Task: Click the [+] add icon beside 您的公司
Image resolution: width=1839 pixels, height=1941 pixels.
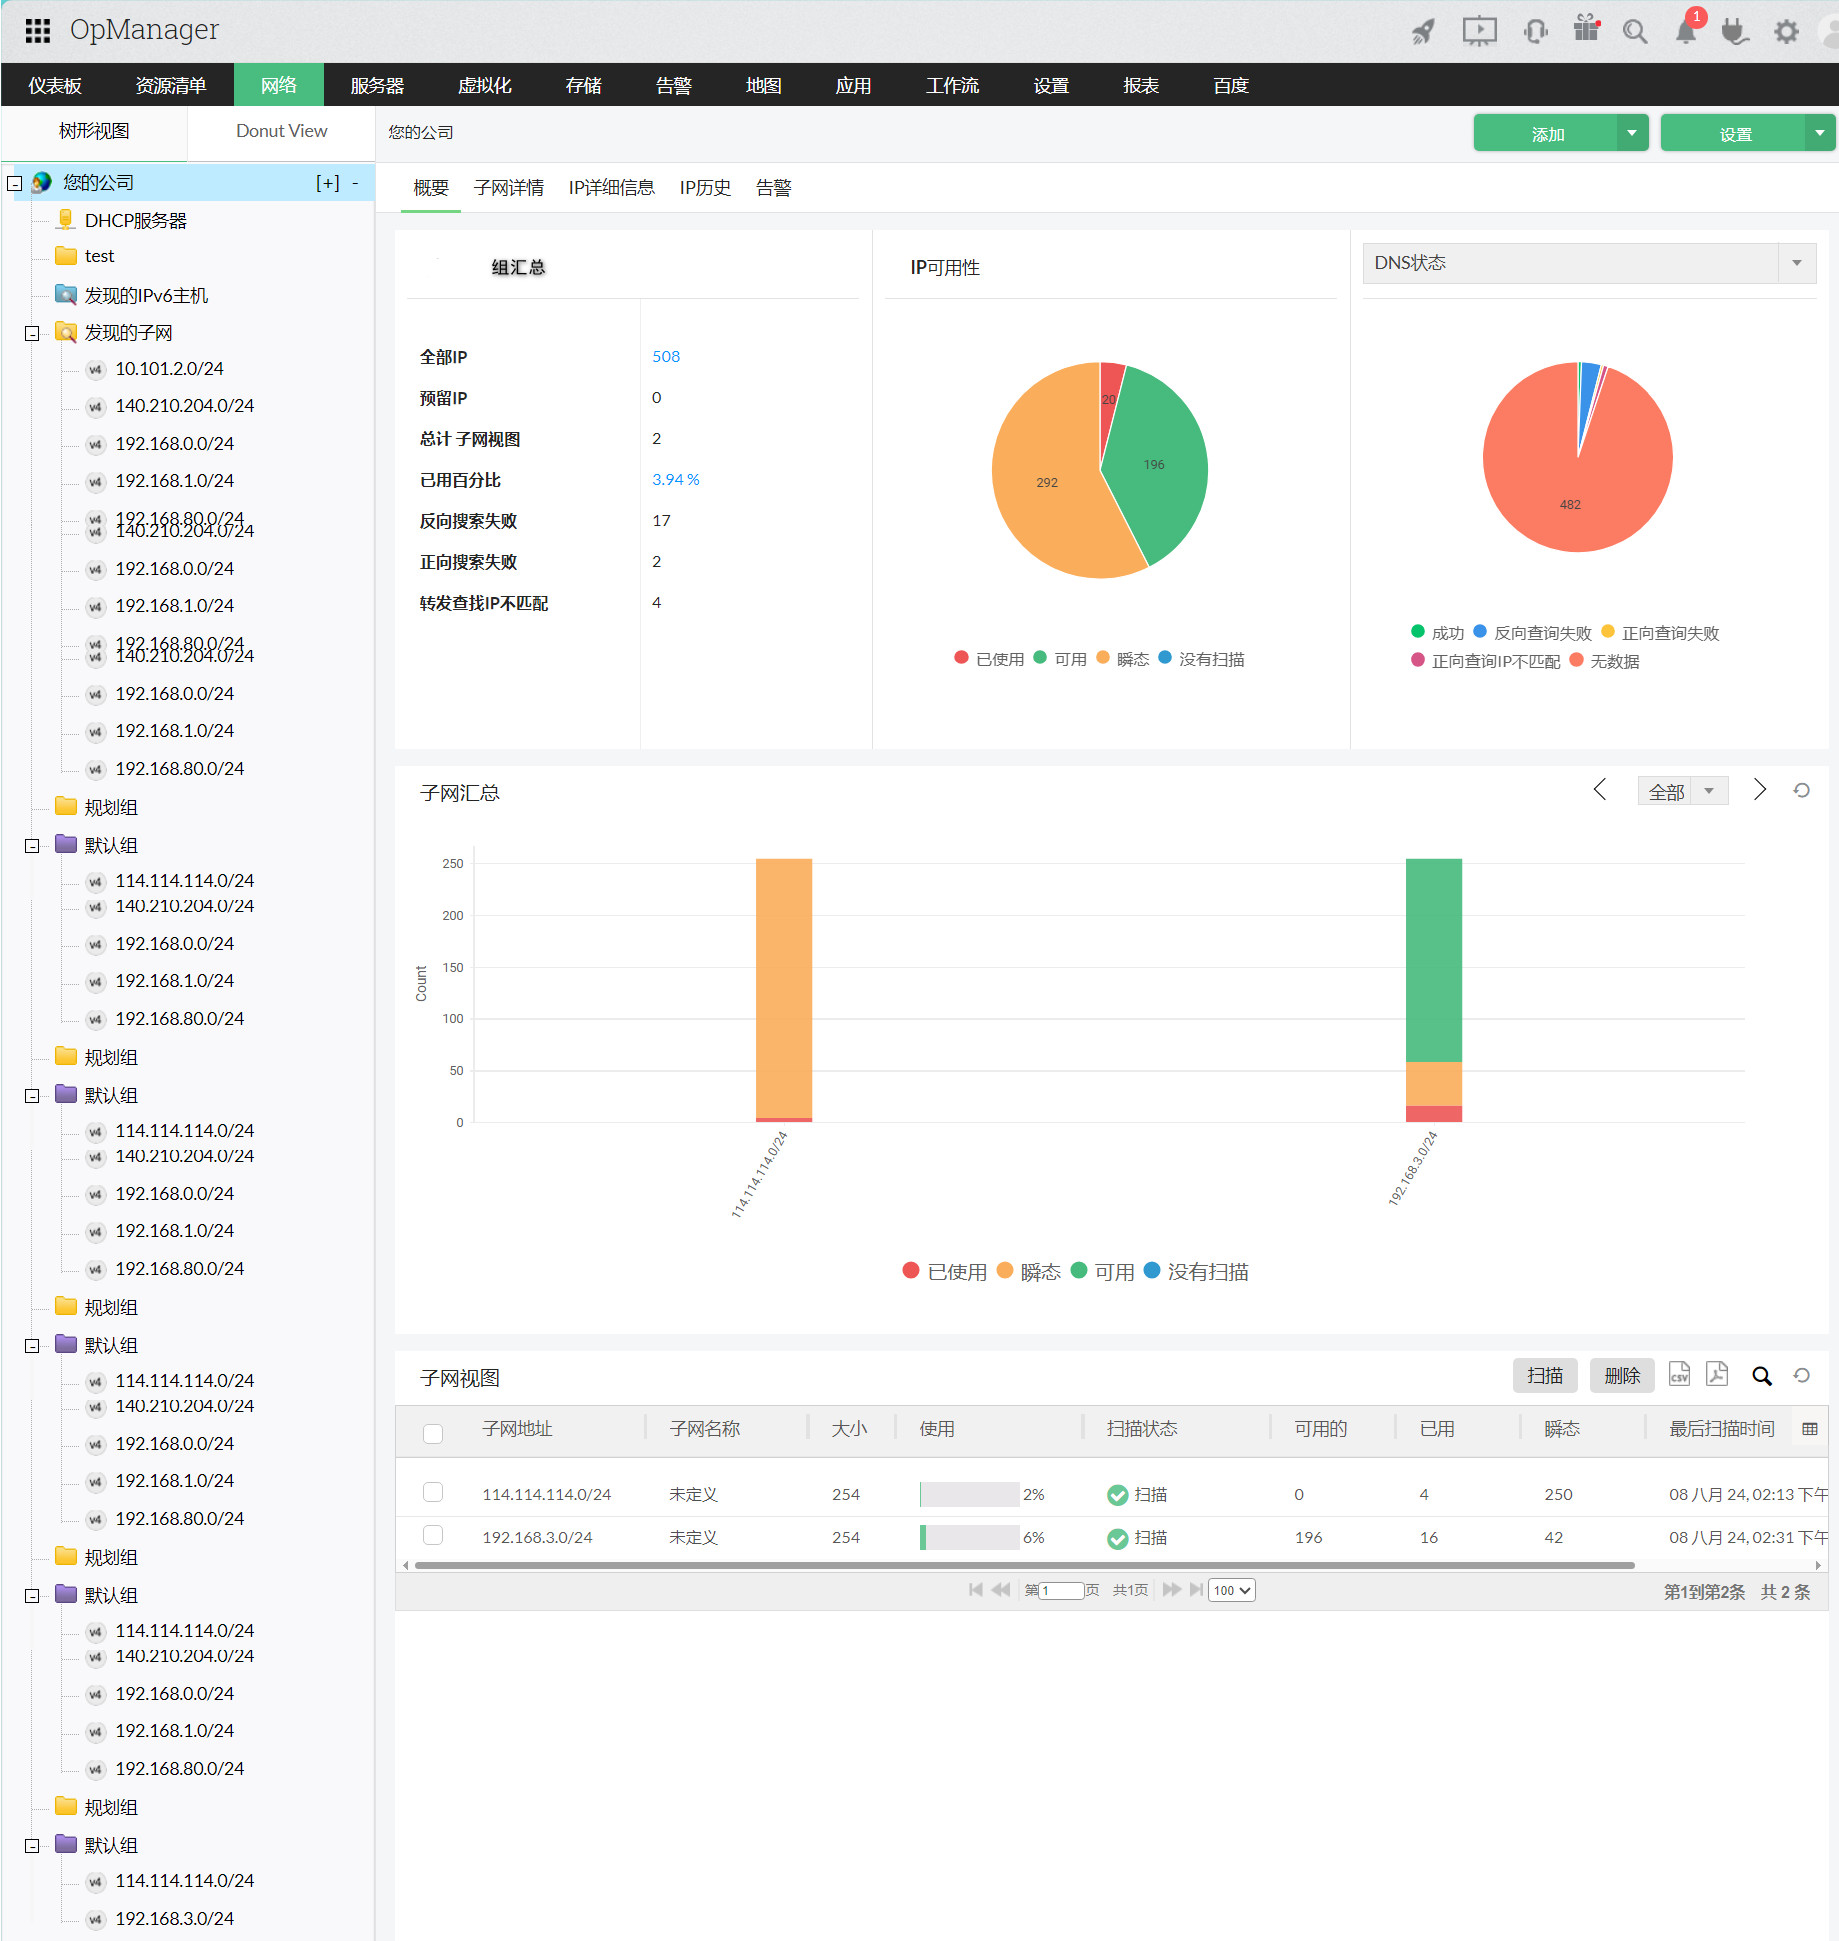Action: [x=328, y=182]
